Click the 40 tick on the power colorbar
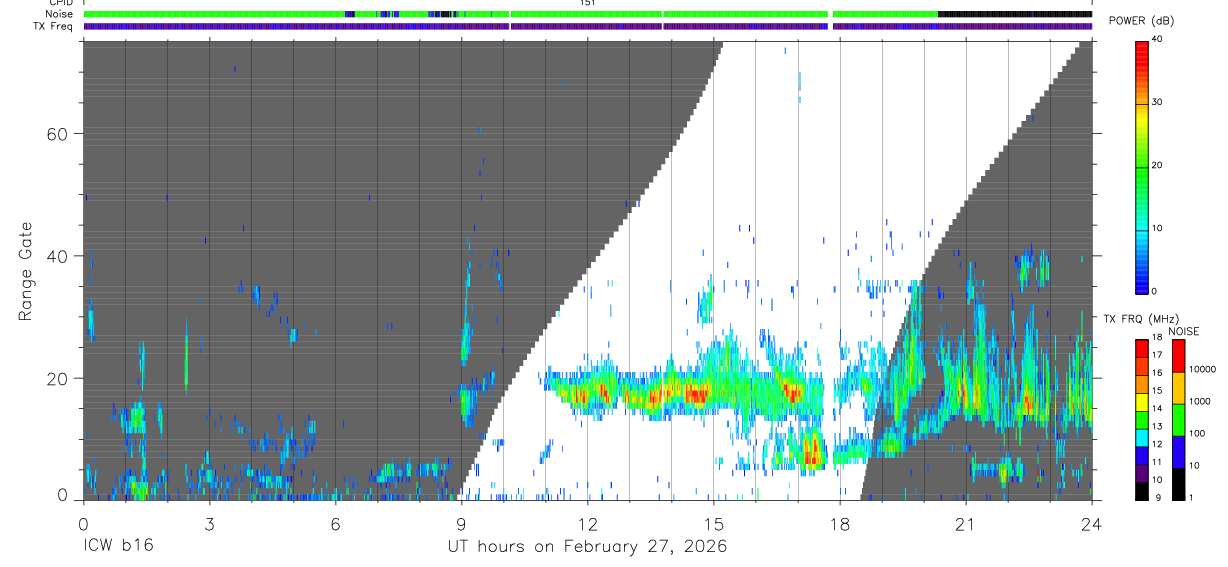This screenshot has width=1228, height=567. coord(1158,39)
